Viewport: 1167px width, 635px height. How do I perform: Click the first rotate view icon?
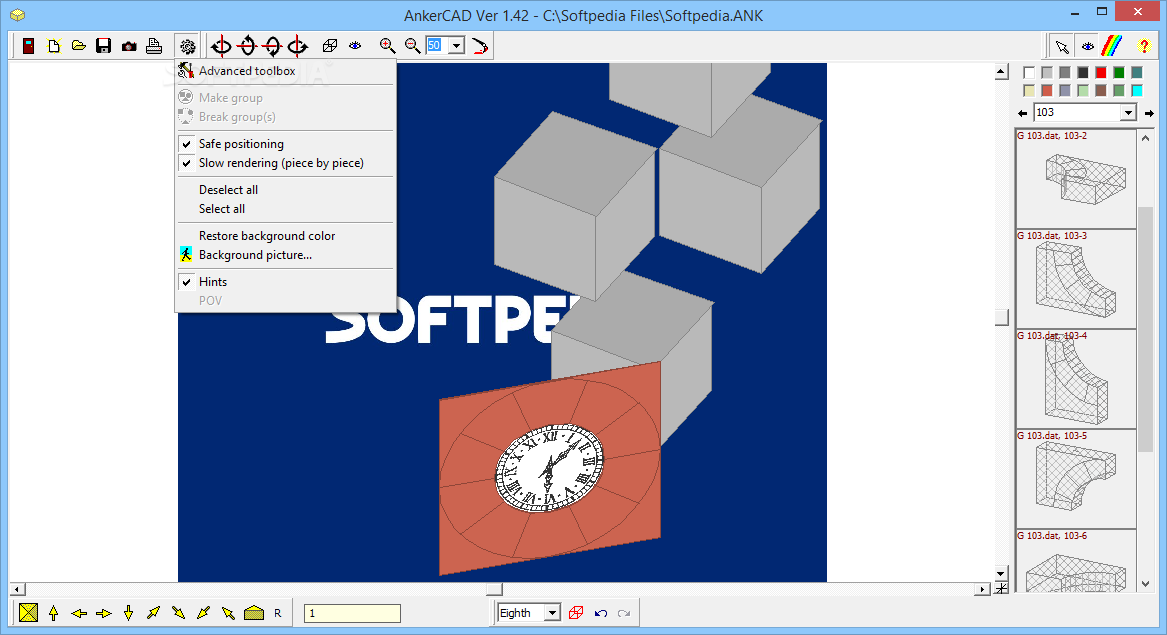(x=221, y=46)
